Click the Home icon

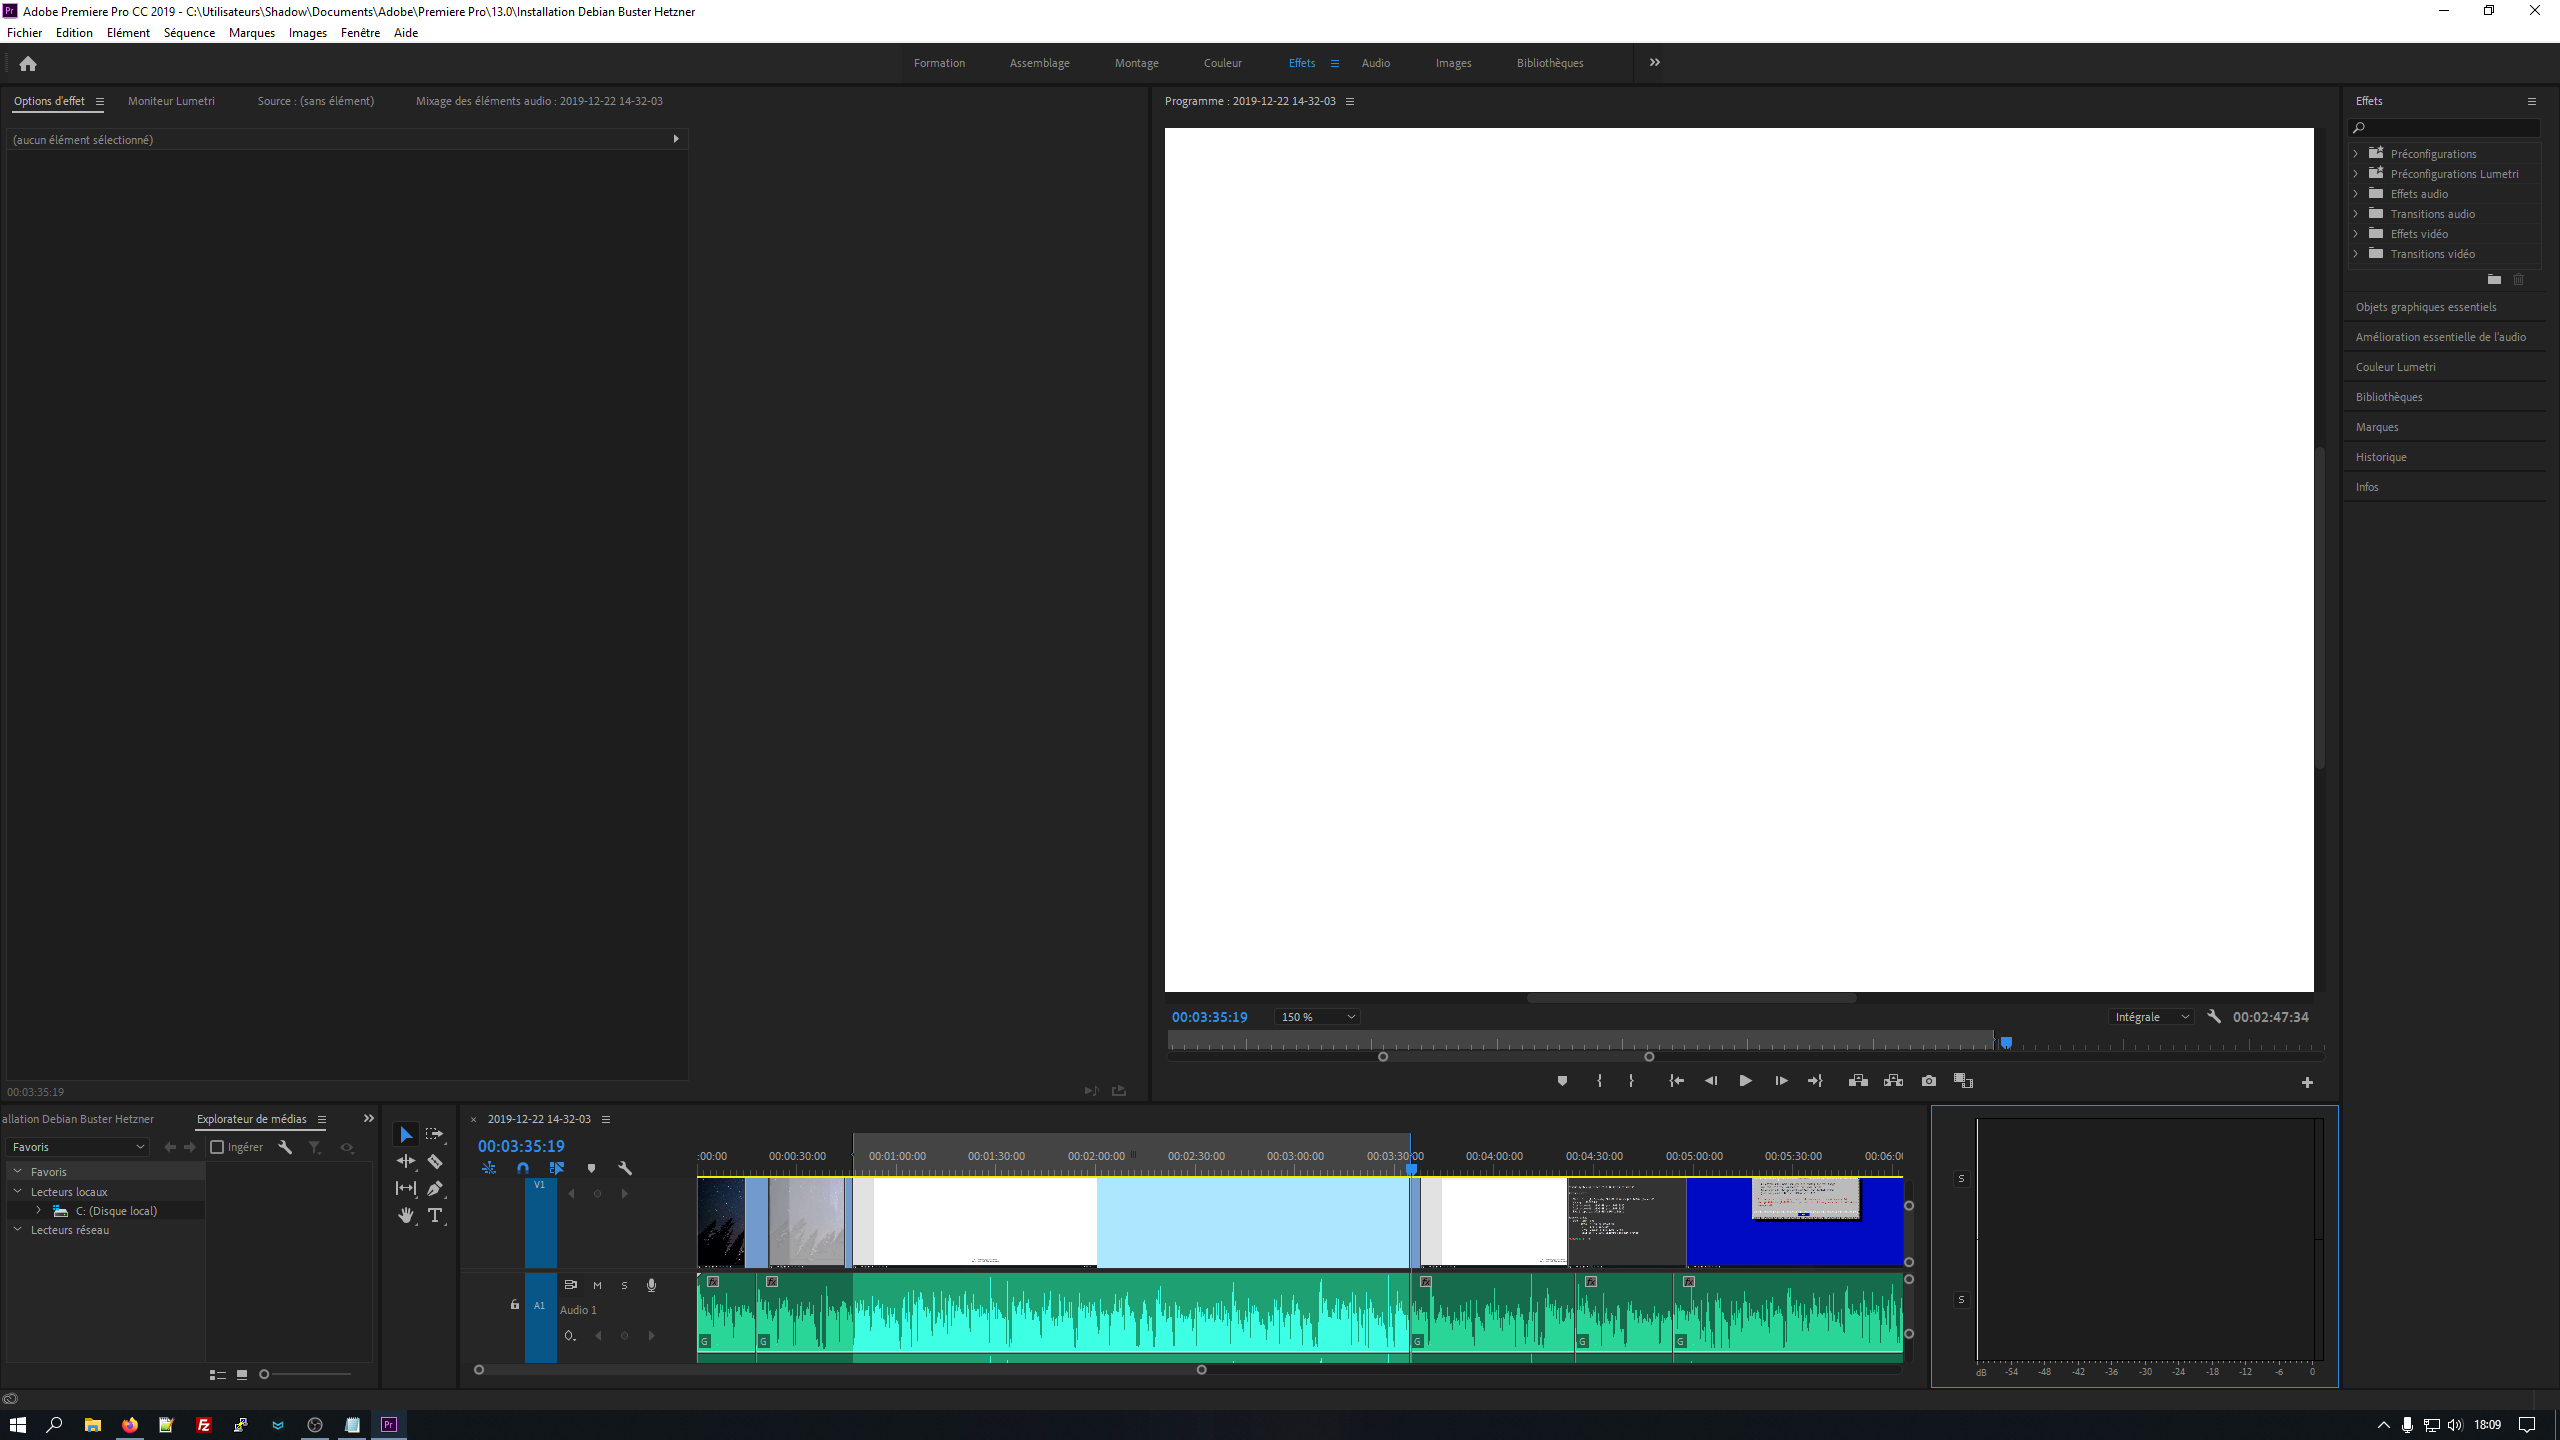pyautogui.click(x=28, y=64)
